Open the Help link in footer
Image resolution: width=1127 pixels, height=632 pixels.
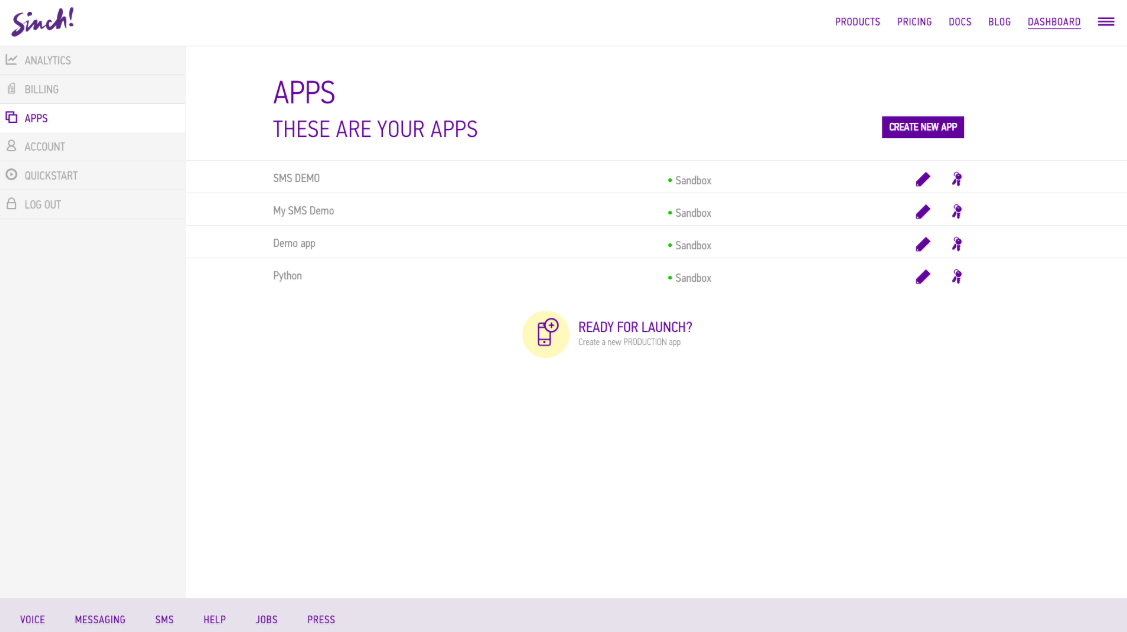(214, 620)
